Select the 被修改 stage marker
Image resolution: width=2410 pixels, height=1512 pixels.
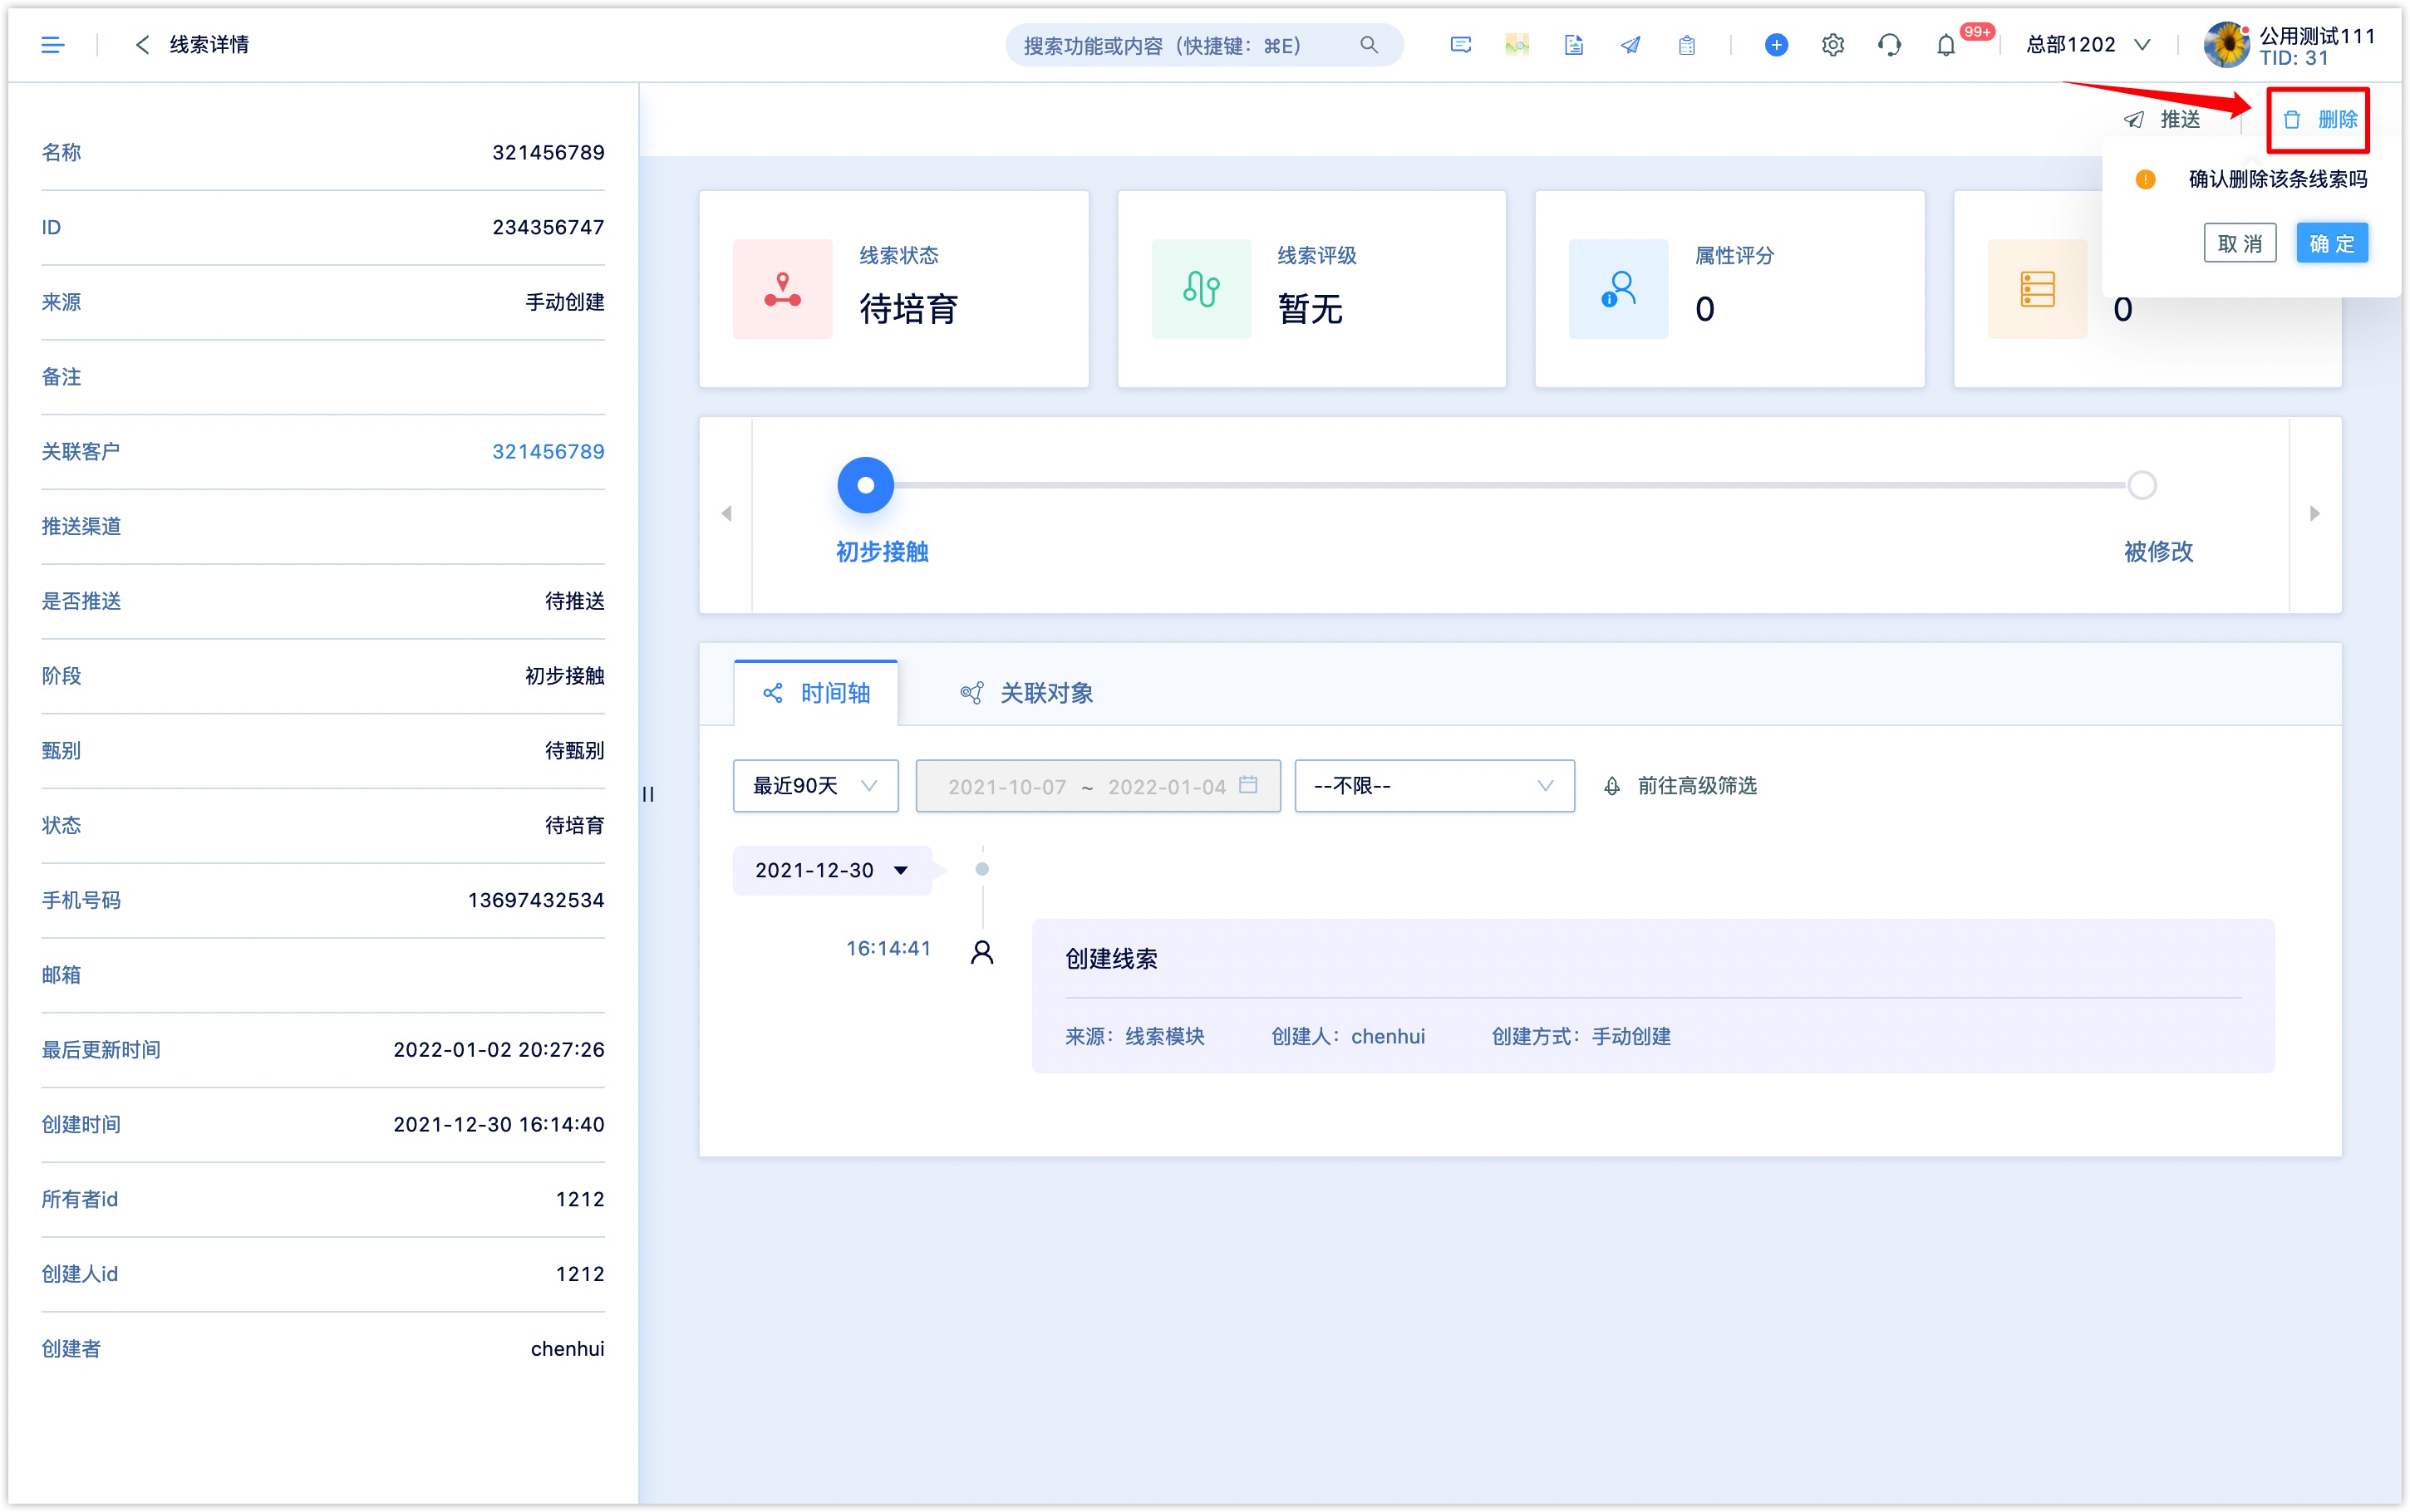tap(2141, 485)
